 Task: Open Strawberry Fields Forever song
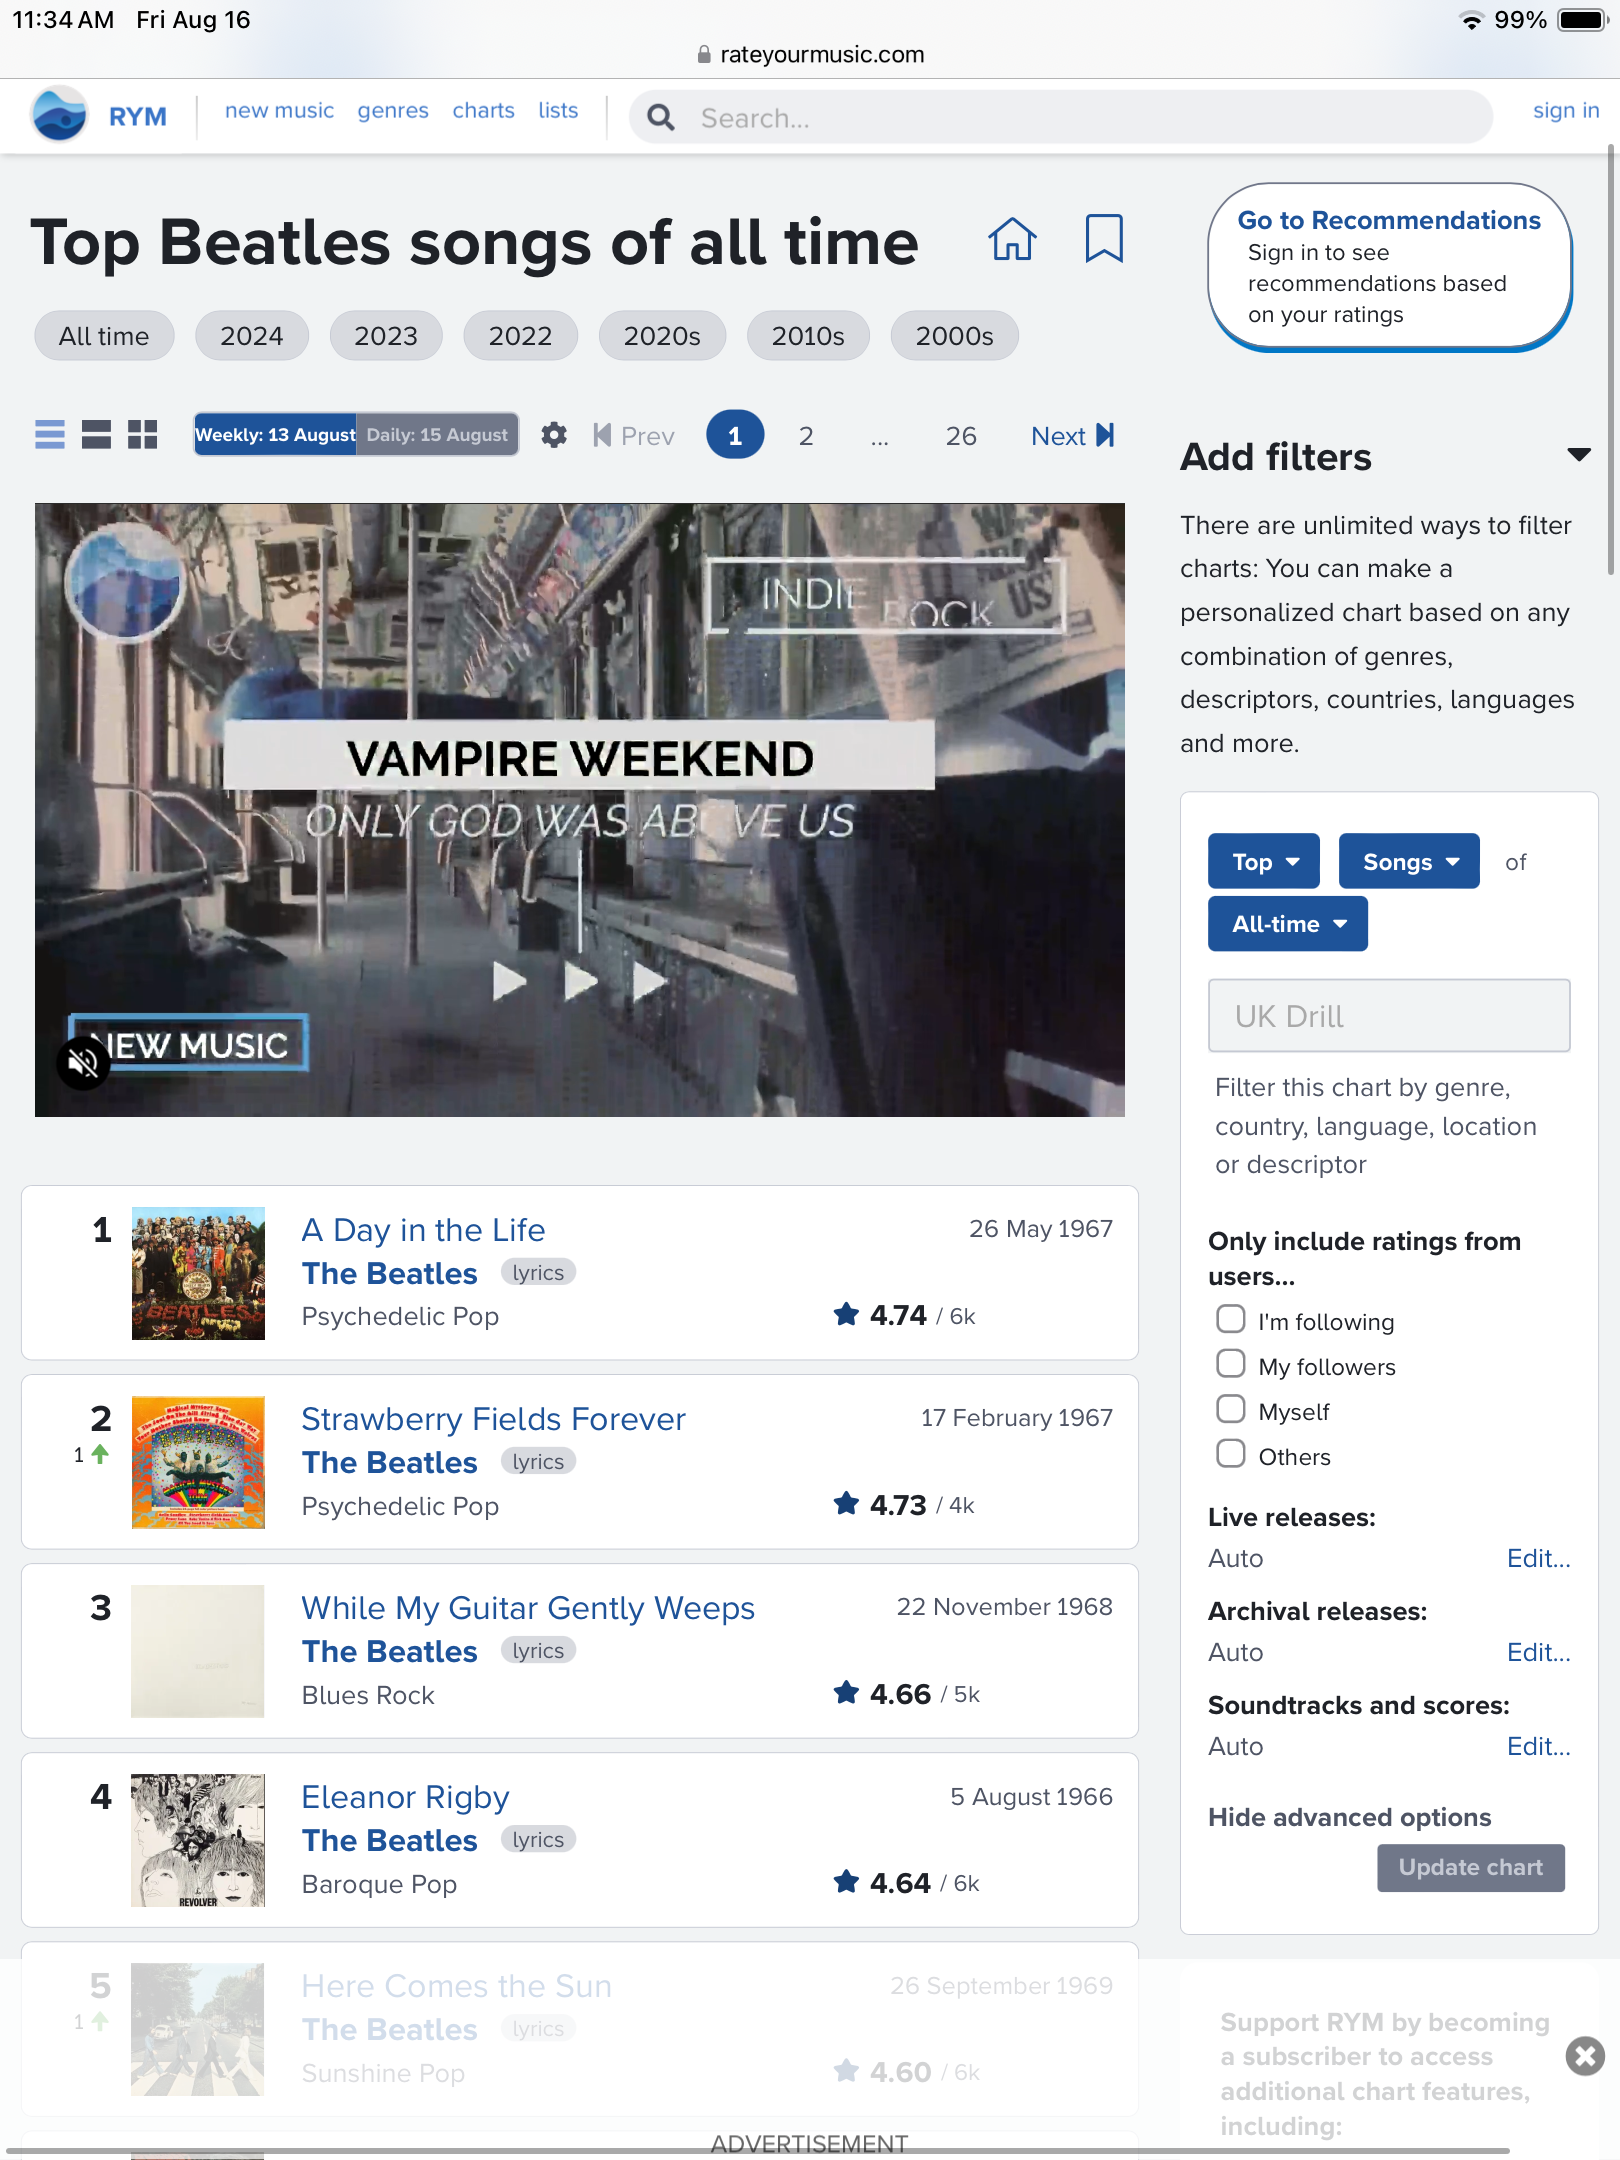click(x=493, y=1418)
